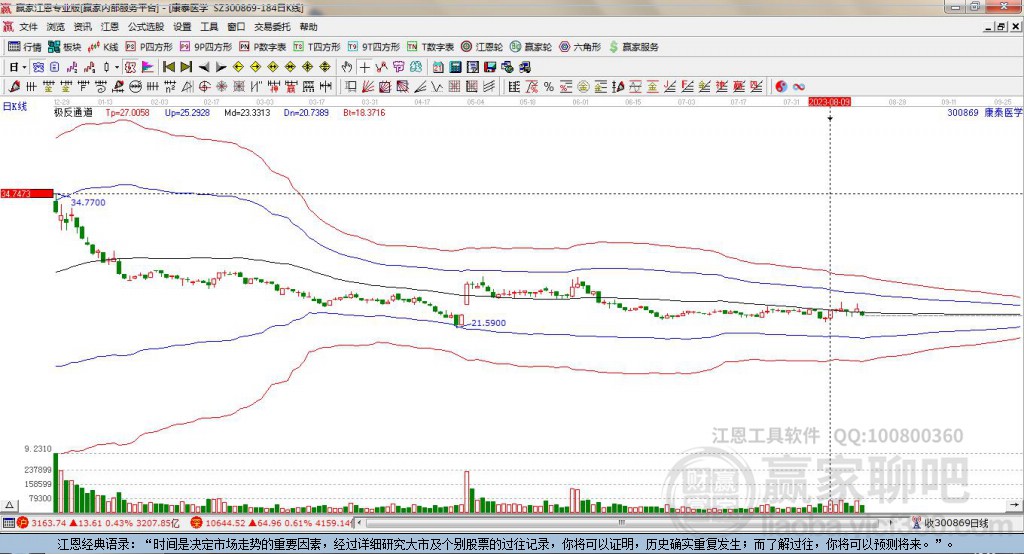The image size is (1024, 554).
Task: Open the 交易委托 menu
Action: (272, 27)
